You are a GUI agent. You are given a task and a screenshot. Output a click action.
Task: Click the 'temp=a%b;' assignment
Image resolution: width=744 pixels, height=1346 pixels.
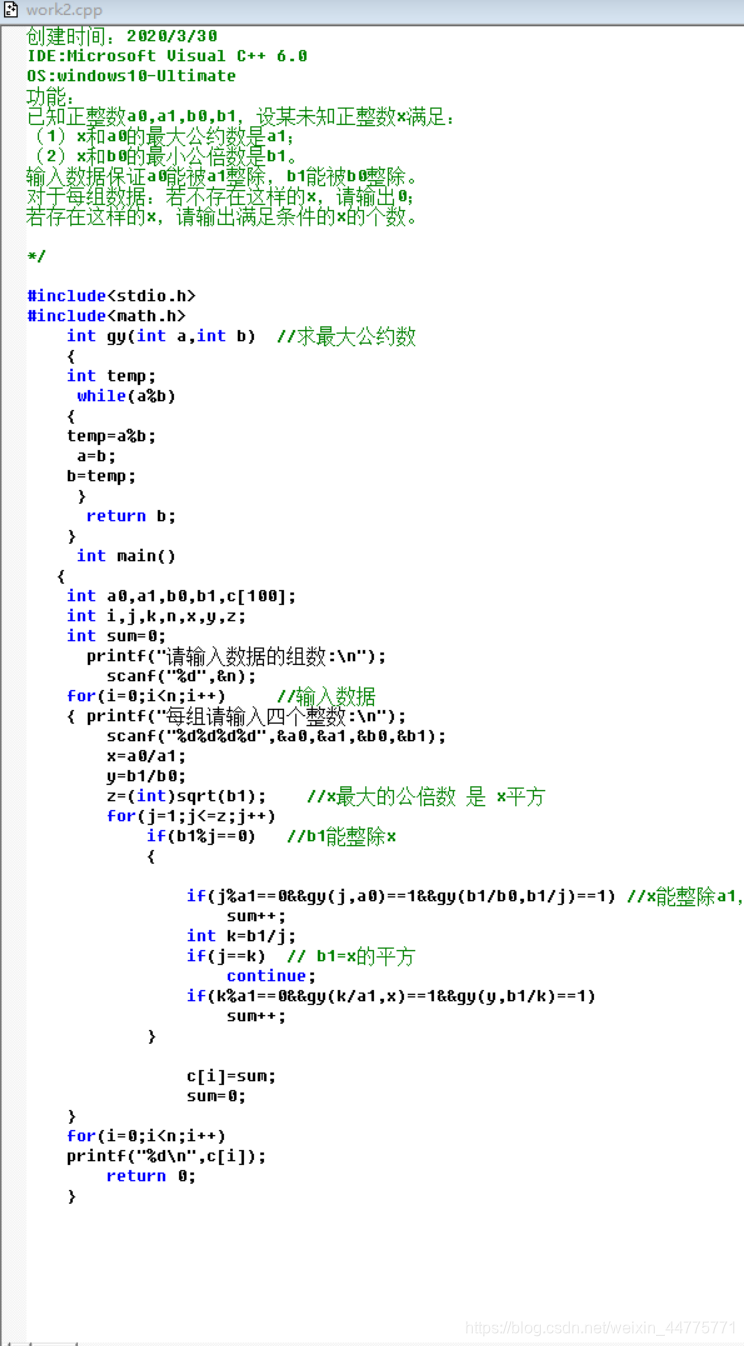coord(111,436)
